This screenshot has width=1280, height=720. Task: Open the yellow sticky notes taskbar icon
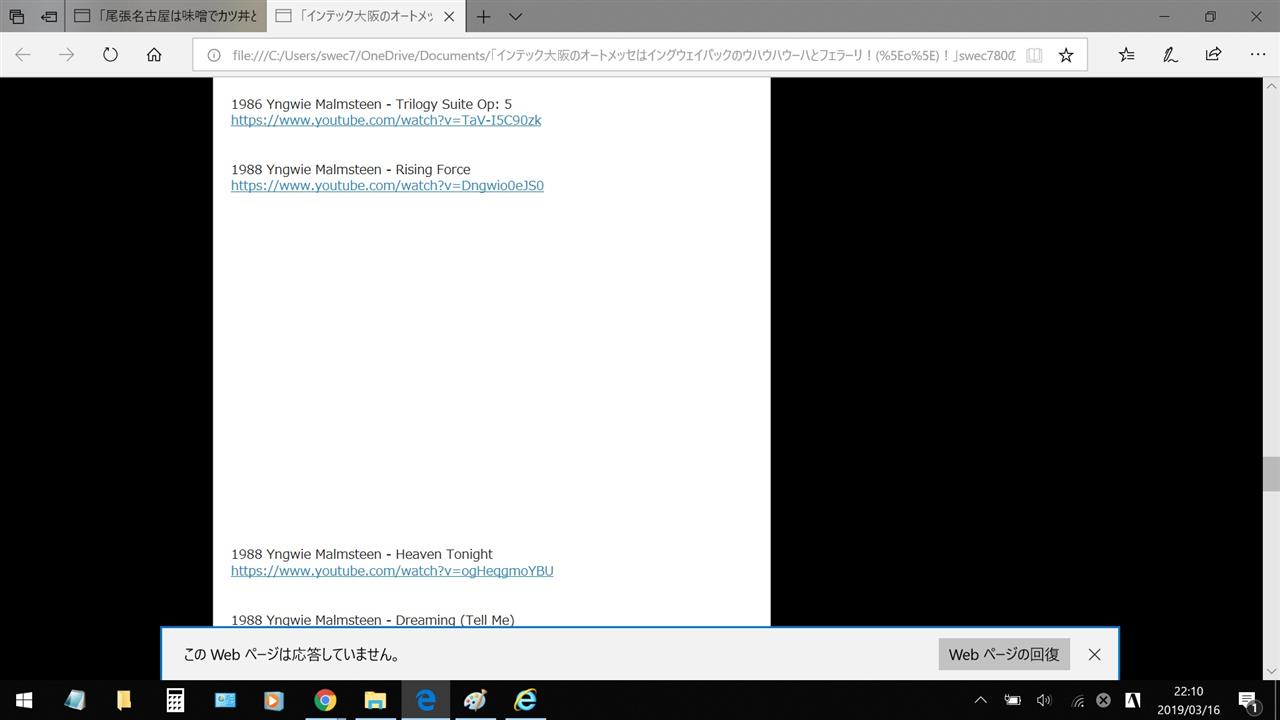(124, 700)
